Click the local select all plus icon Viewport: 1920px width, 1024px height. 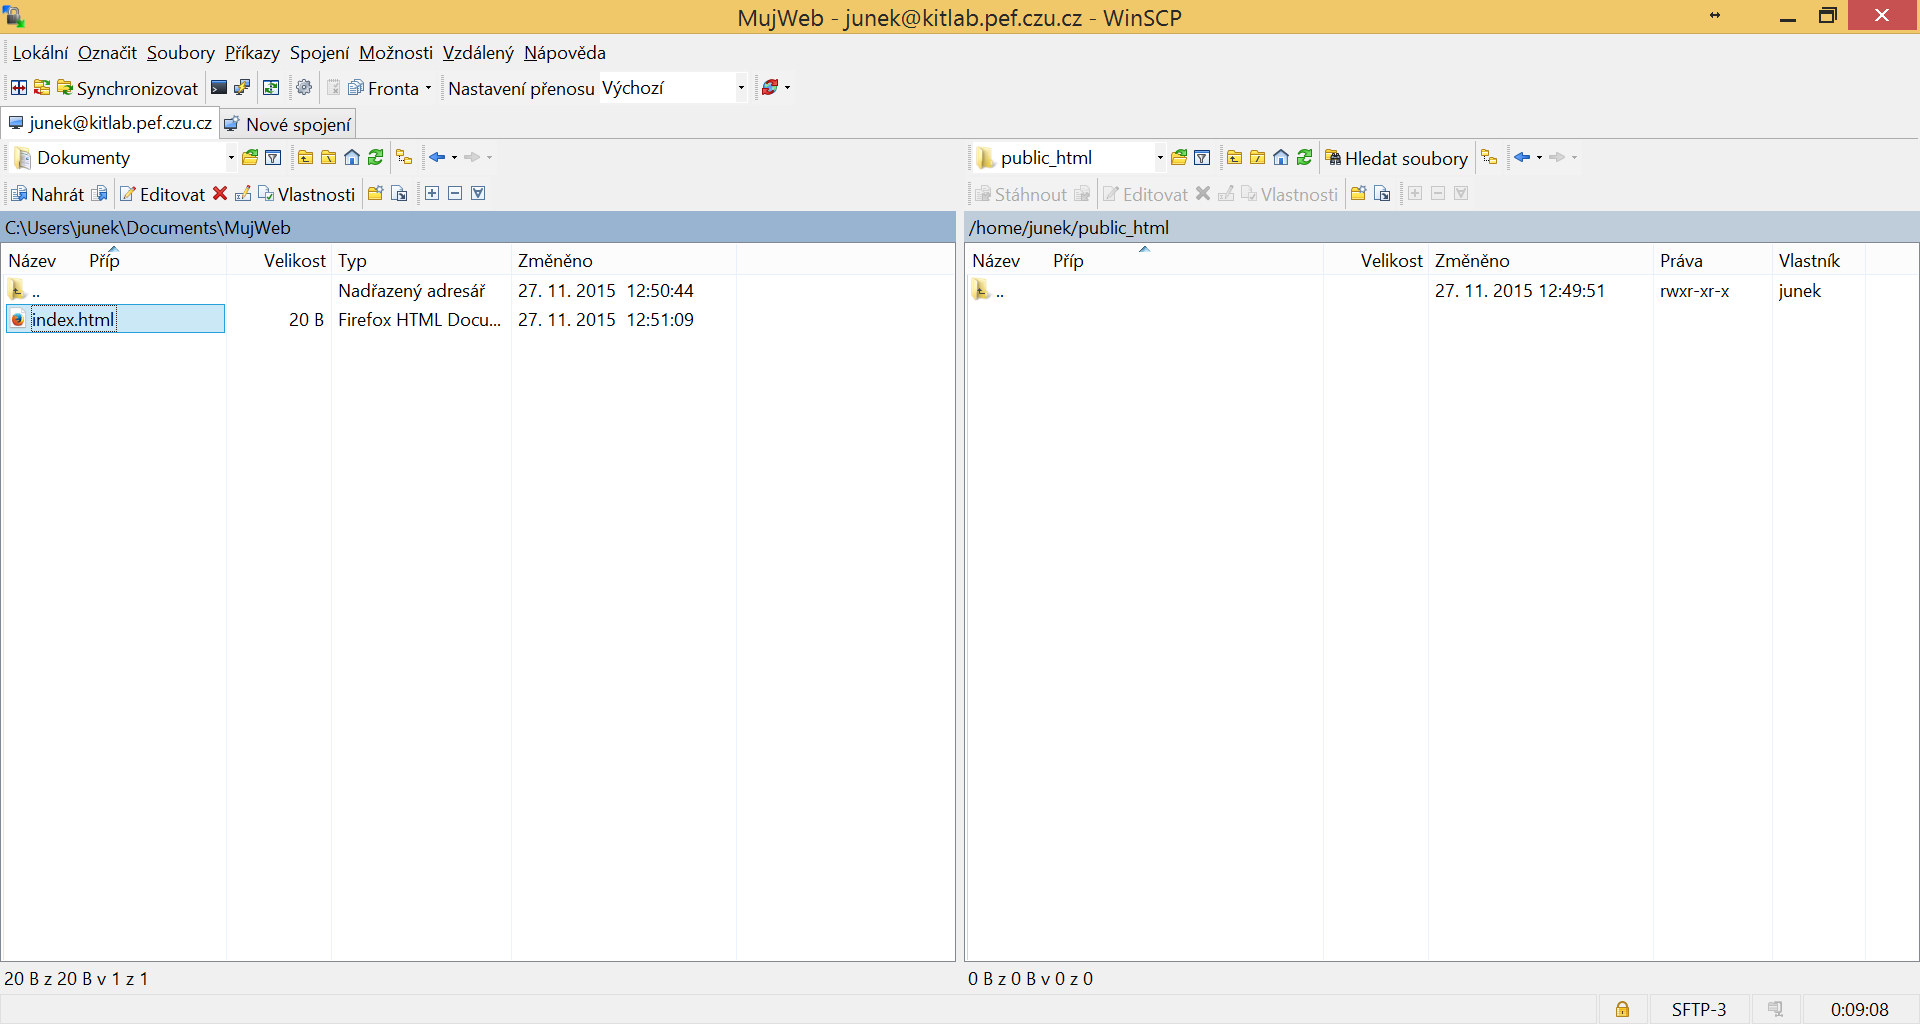coord(432,194)
